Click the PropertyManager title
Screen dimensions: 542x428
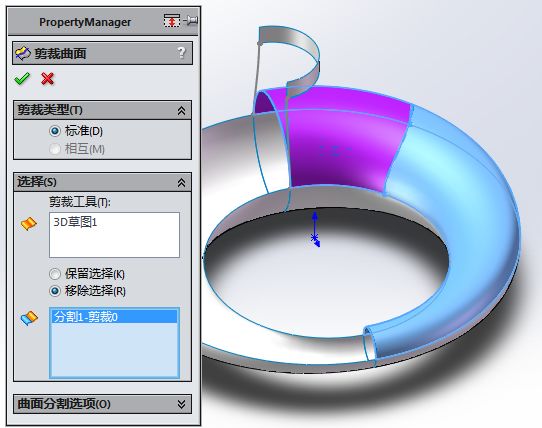point(85,22)
